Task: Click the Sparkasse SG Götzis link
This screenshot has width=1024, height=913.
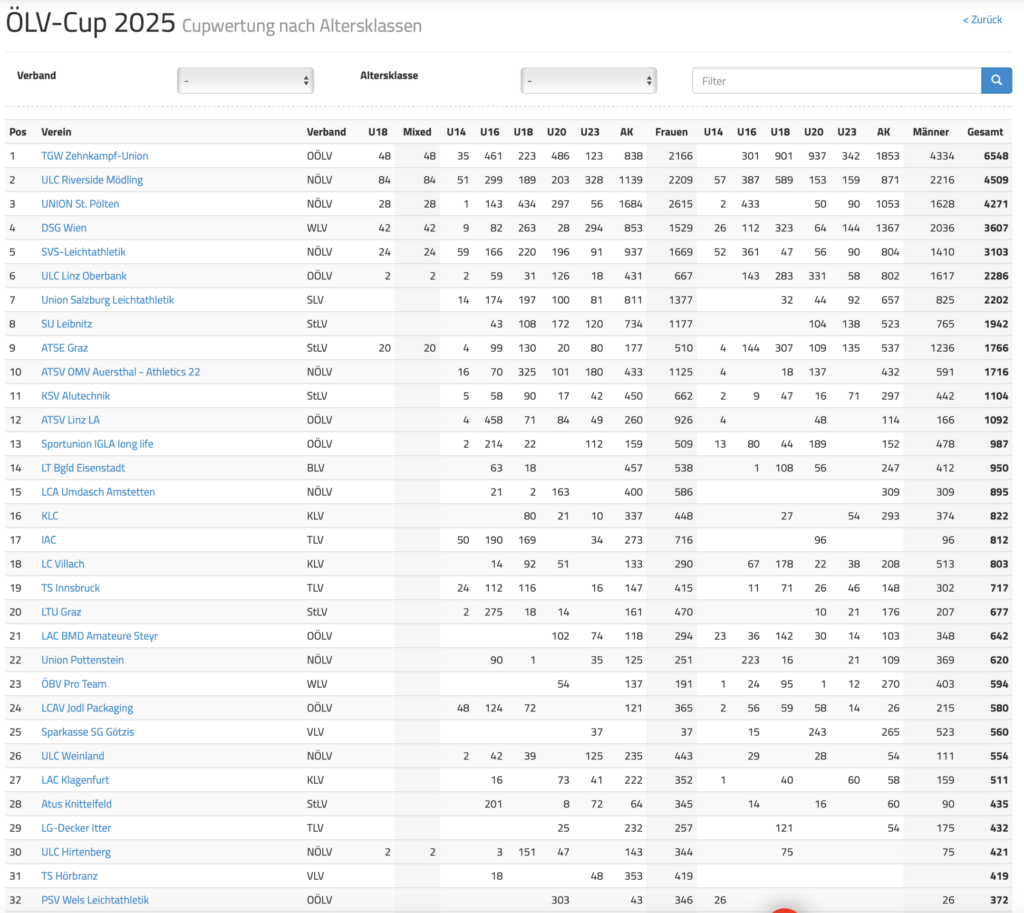Action: (x=87, y=732)
